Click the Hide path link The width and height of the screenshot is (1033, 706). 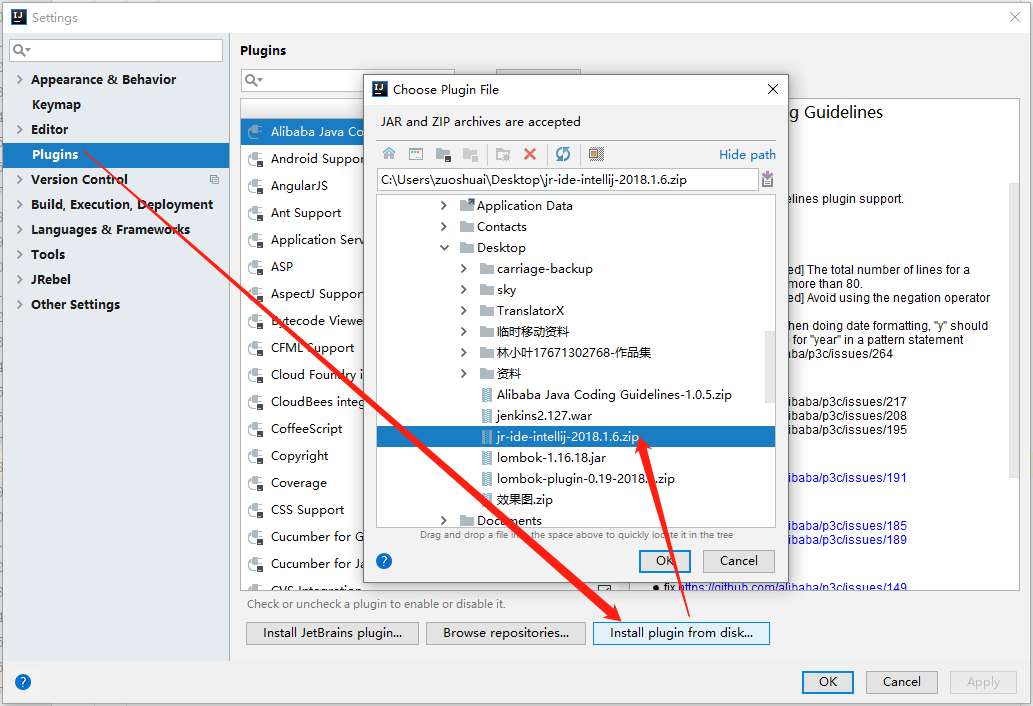pyautogui.click(x=747, y=155)
